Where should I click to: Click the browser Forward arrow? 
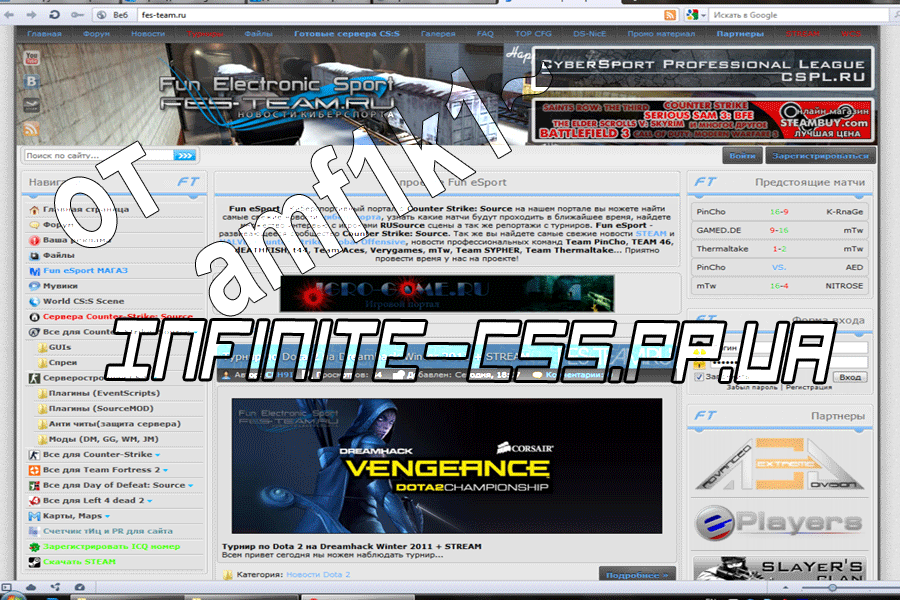coord(31,15)
